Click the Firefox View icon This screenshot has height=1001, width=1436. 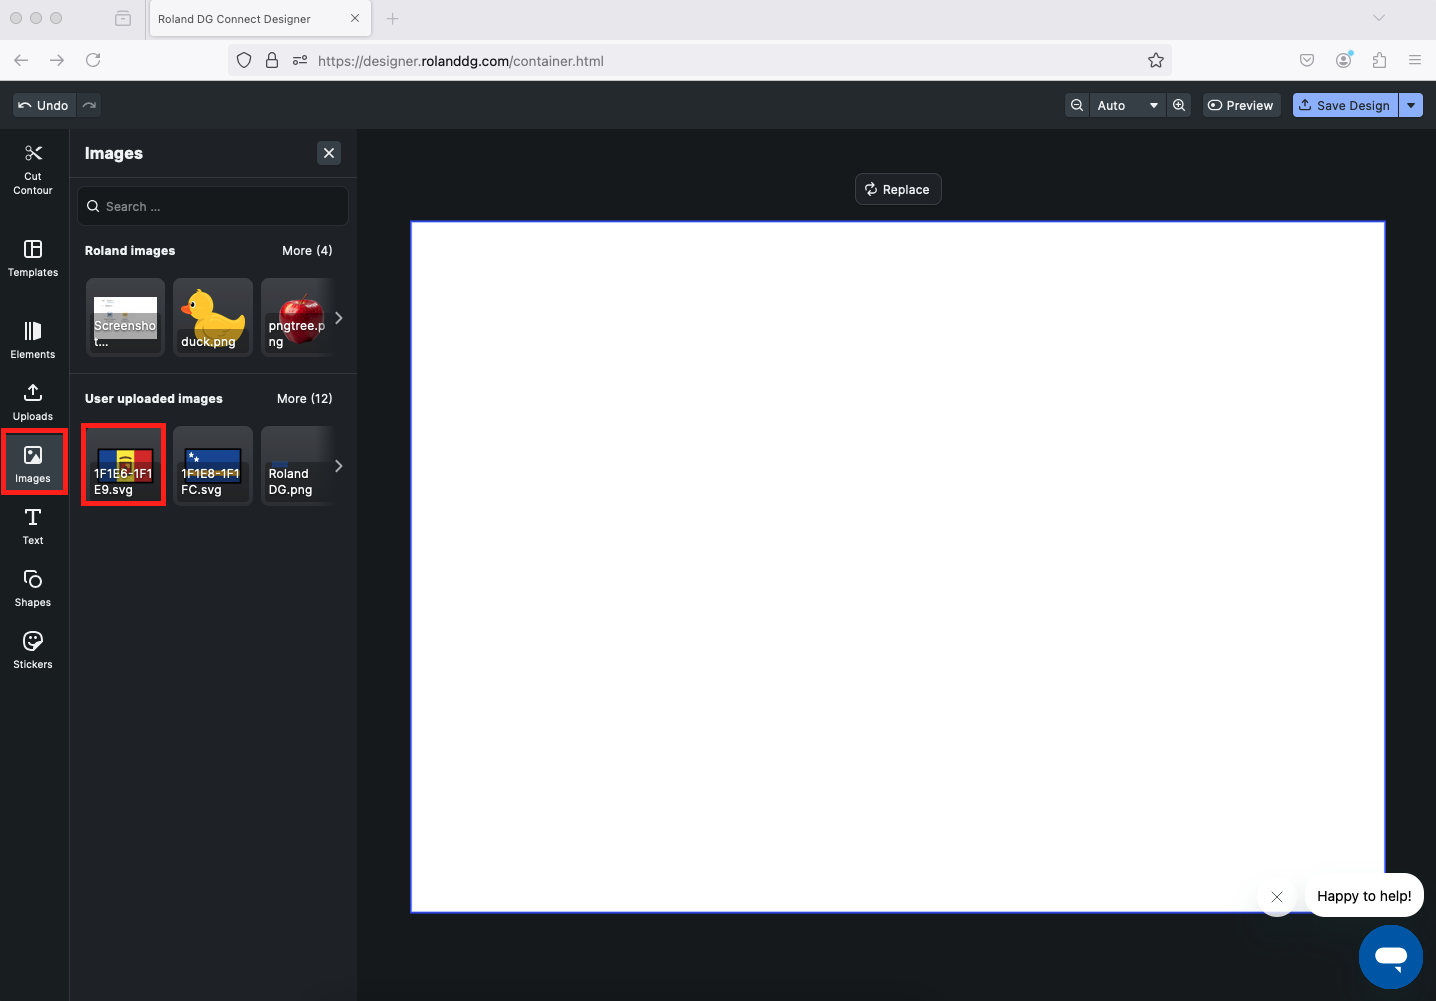click(x=123, y=18)
